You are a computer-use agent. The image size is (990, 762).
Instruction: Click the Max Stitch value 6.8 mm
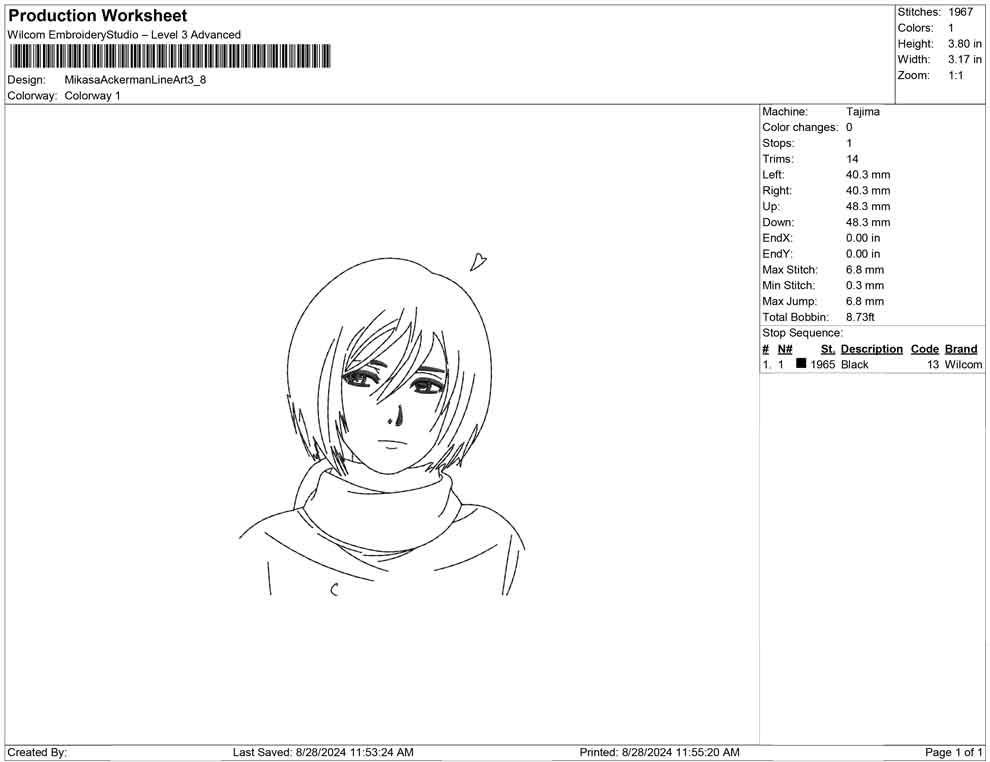click(x=865, y=270)
